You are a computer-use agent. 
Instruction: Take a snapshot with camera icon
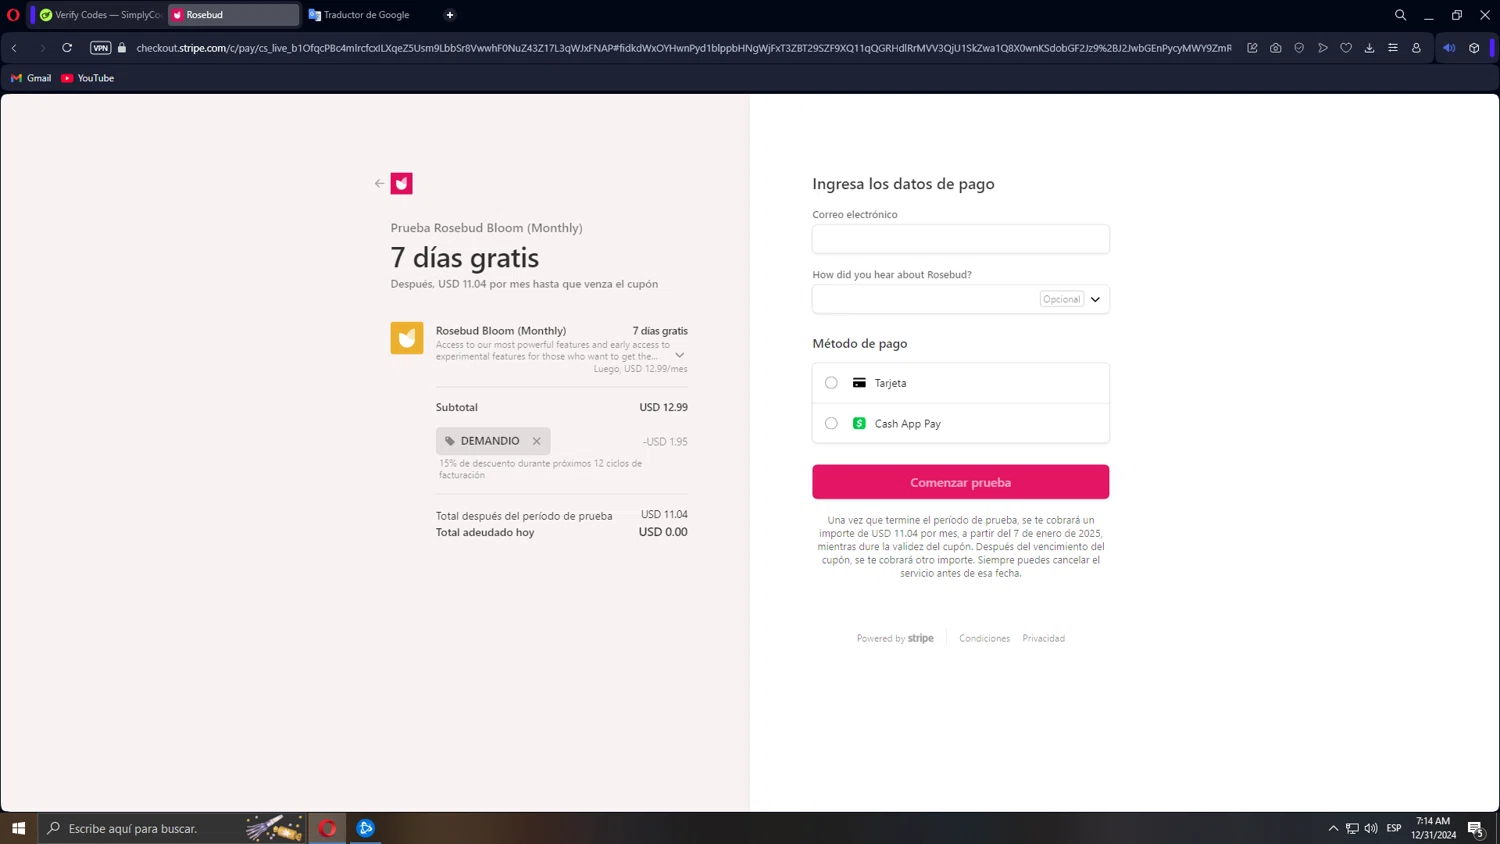(x=1276, y=48)
